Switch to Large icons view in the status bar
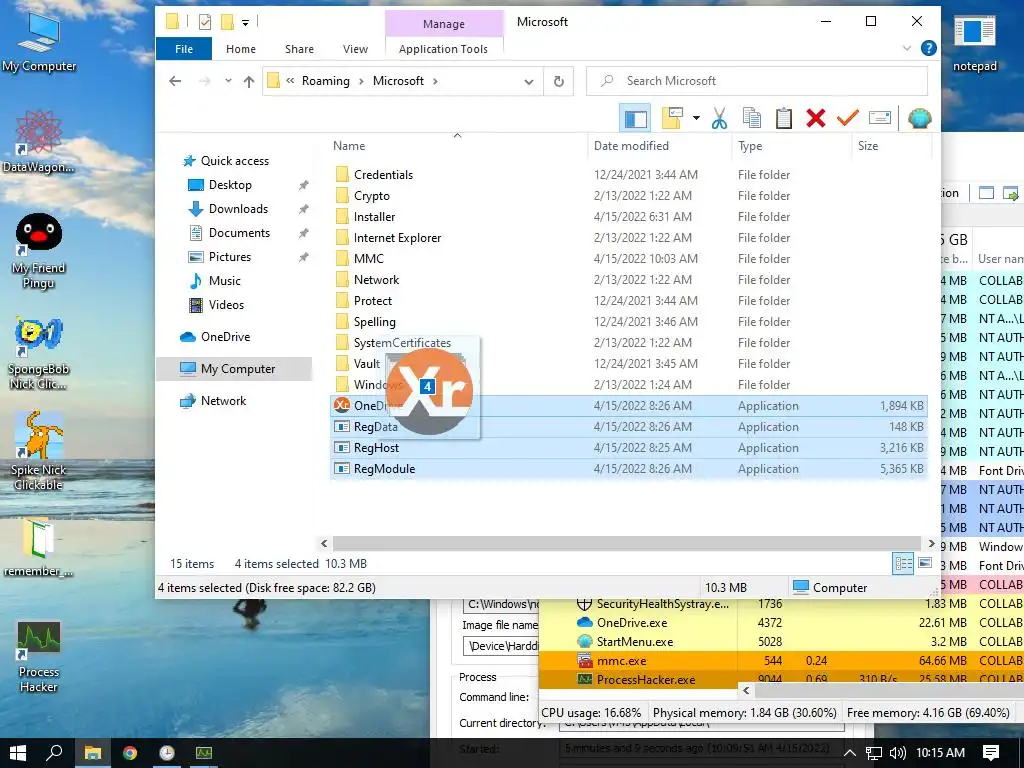The height and width of the screenshot is (768, 1024). (x=925, y=564)
